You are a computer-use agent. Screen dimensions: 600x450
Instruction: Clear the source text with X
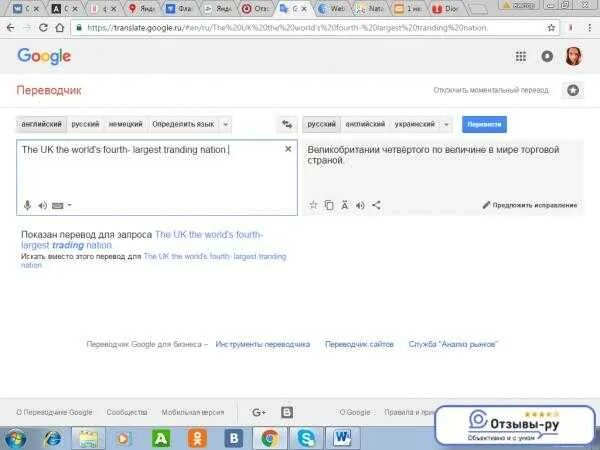[x=288, y=149]
